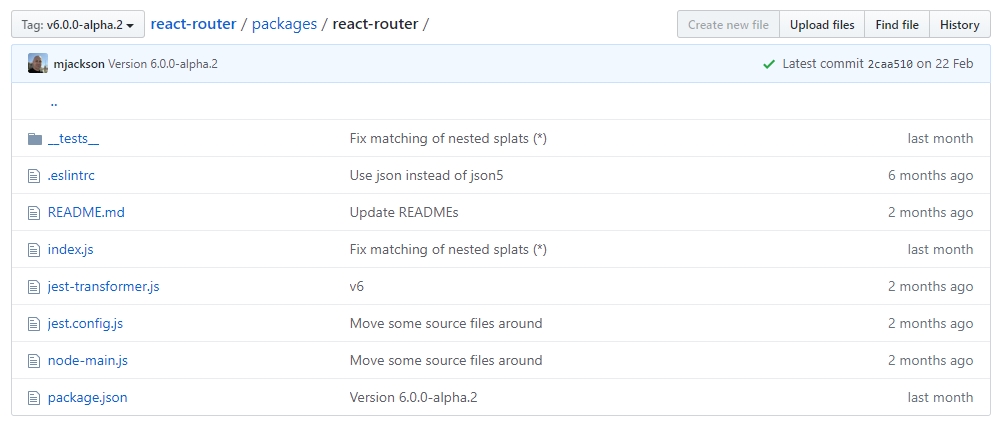Click the .eslintrc file icon
Viewport: 1002px width, 424px height.
(x=34, y=176)
